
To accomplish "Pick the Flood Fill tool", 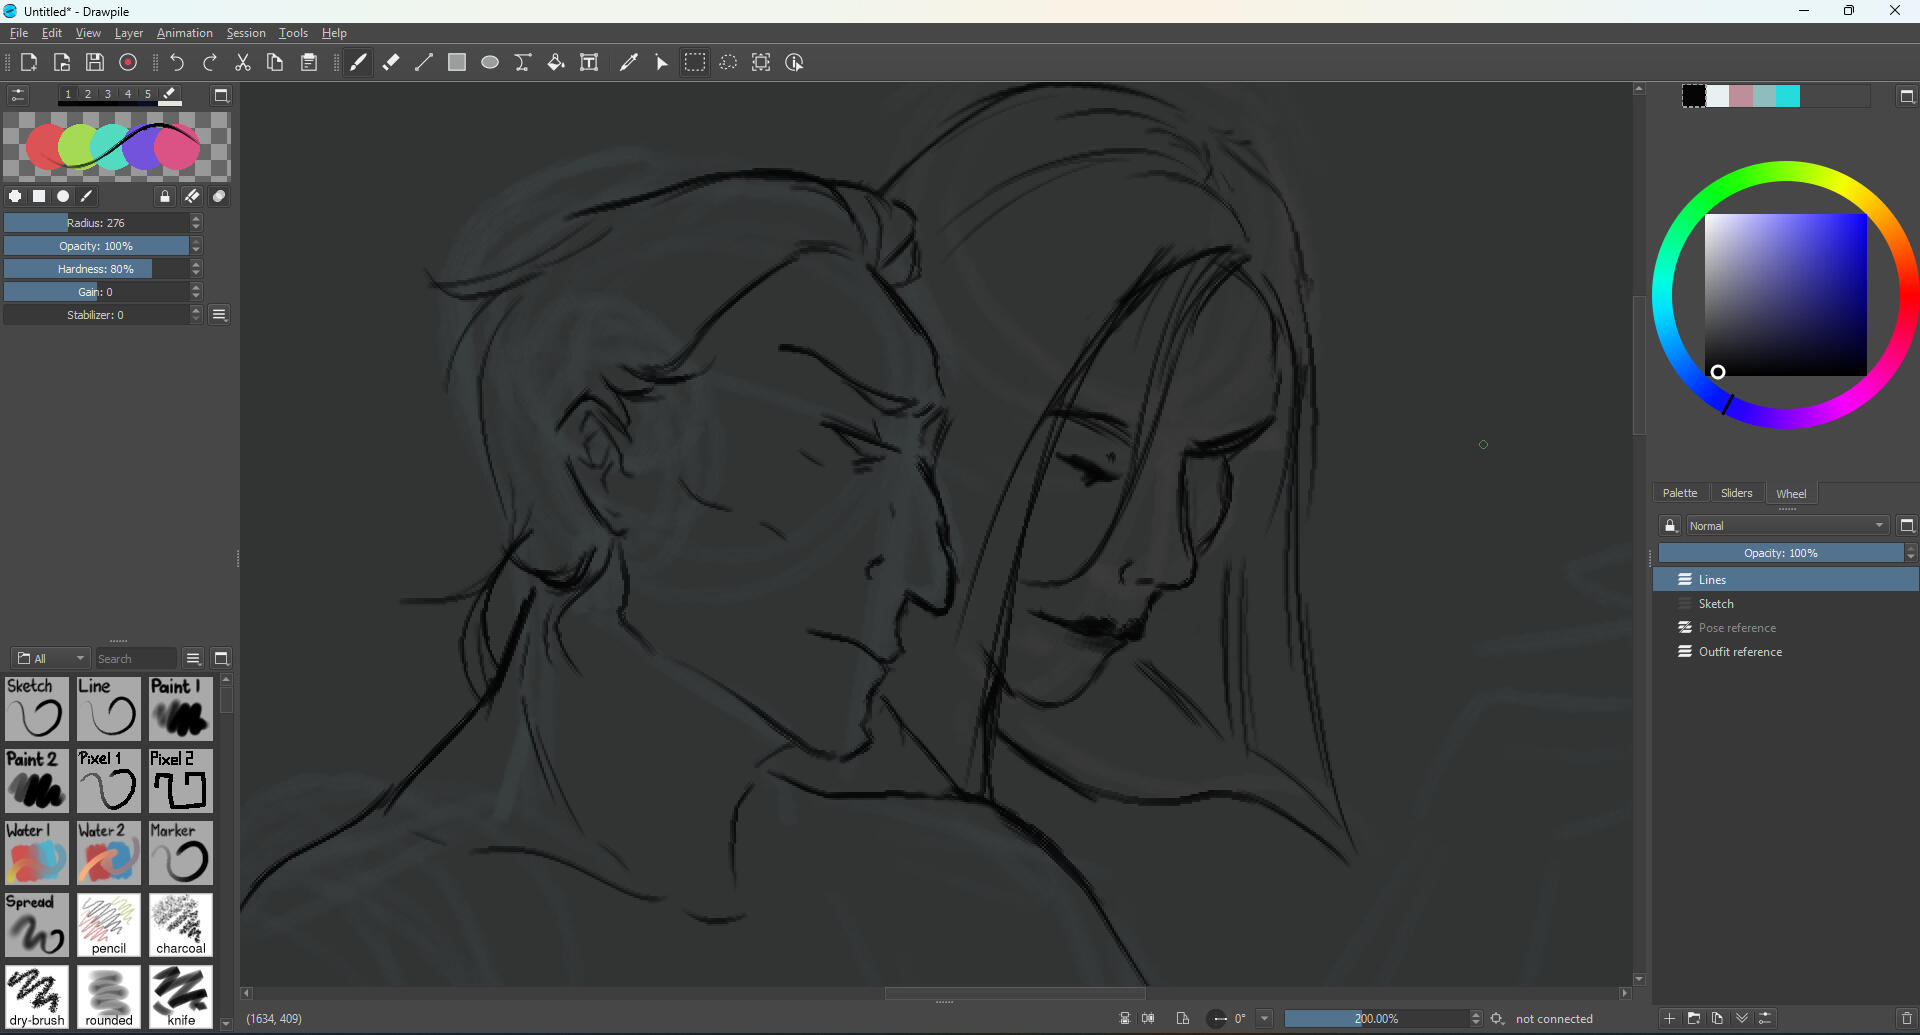I will [556, 62].
